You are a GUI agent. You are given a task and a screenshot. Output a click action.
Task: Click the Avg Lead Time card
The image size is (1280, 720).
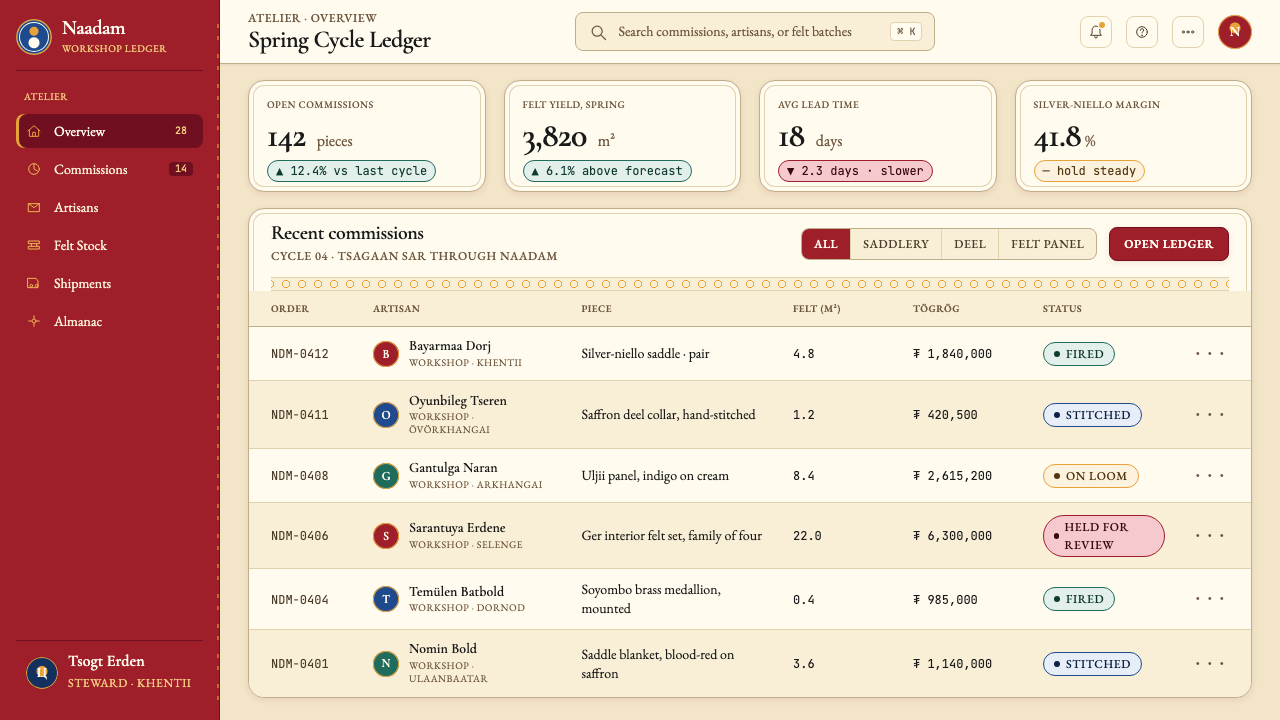878,136
